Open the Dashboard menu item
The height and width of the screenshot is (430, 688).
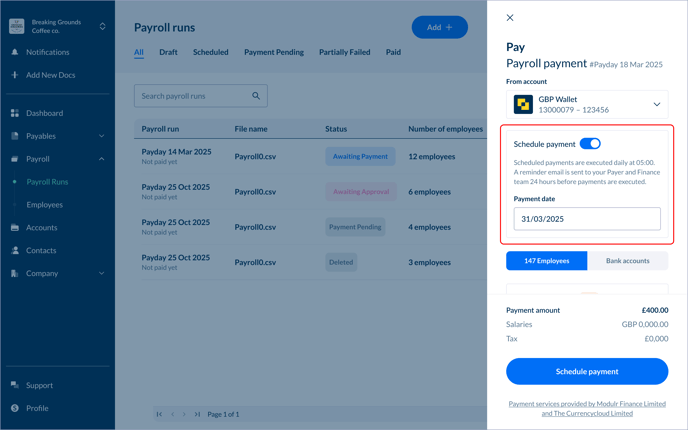(x=44, y=113)
